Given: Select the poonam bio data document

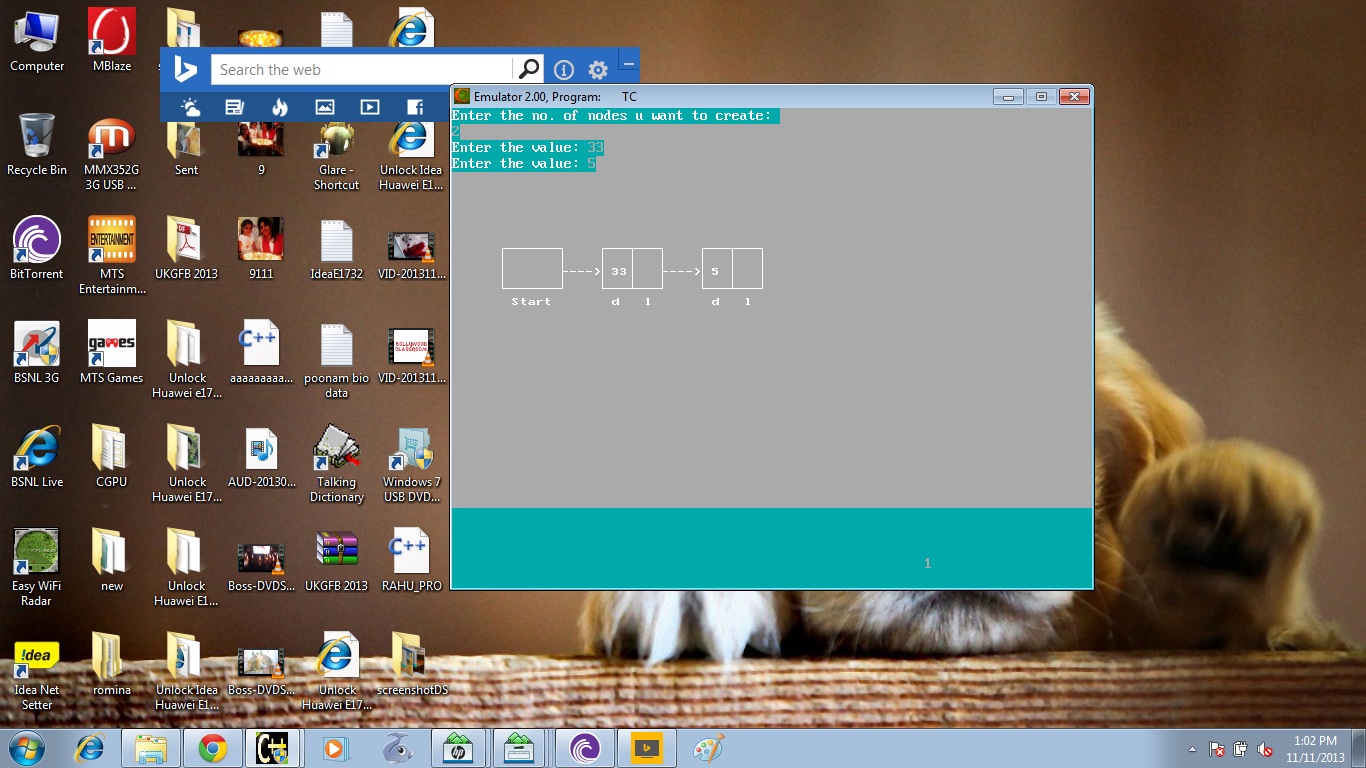Looking at the screenshot, I should point(336,361).
